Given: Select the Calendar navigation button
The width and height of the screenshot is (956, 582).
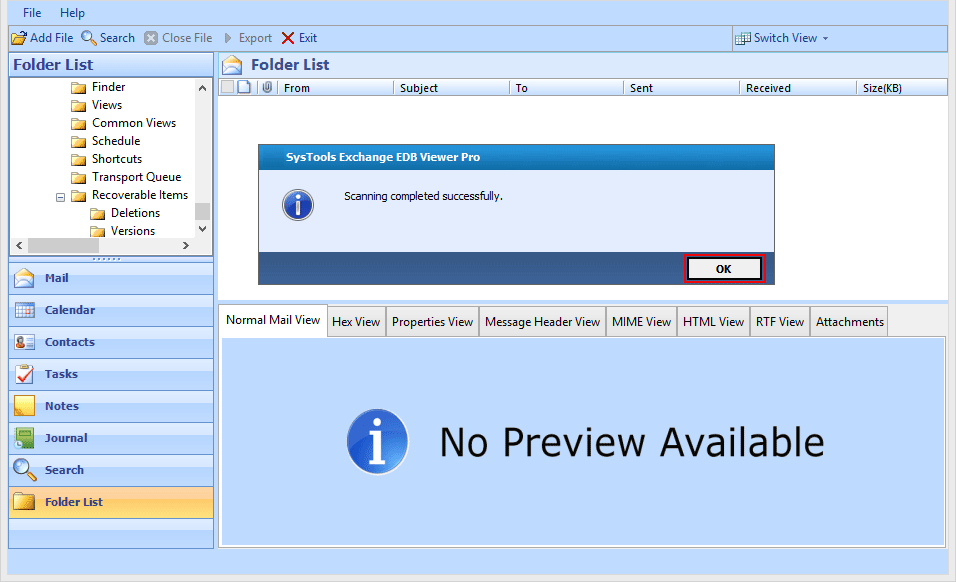Looking at the screenshot, I should [x=111, y=310].
